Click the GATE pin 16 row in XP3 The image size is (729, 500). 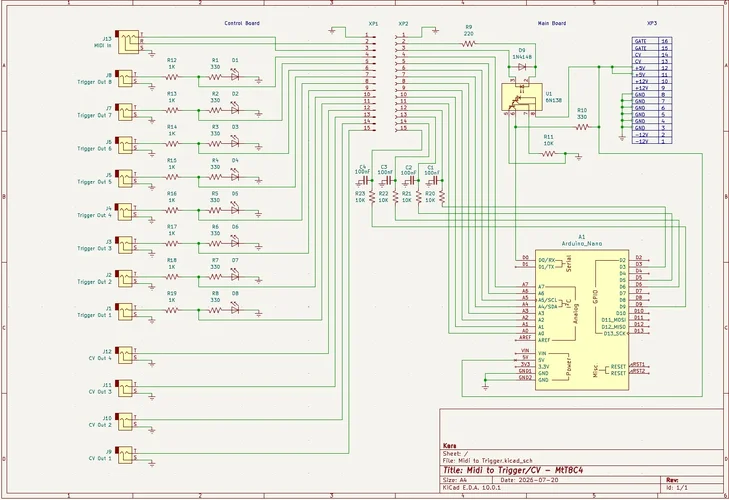(x=652, y=41)
